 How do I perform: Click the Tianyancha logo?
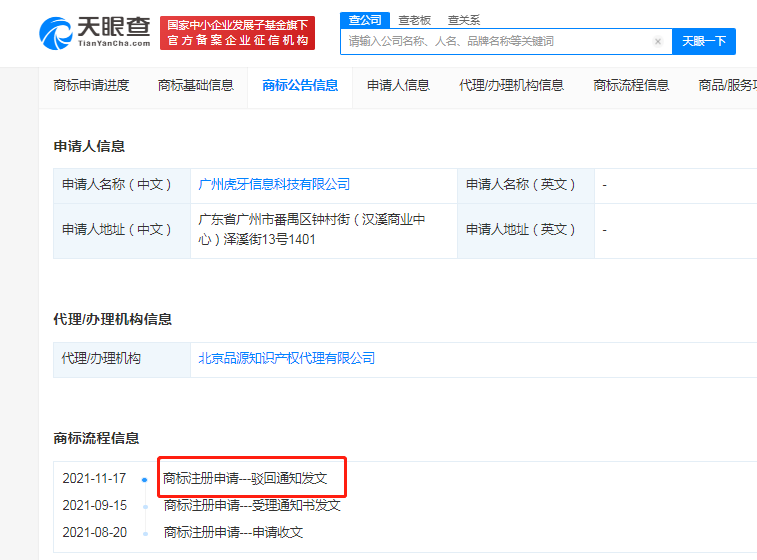(95, 33)
